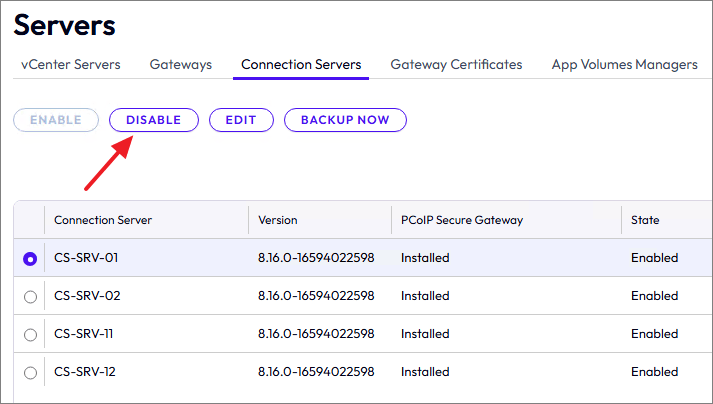Select the CS-SRV-01 radio button
Image resolution: width=713 pixels, height=404 pixels.
pyautogui.click(x=30, y=258)
